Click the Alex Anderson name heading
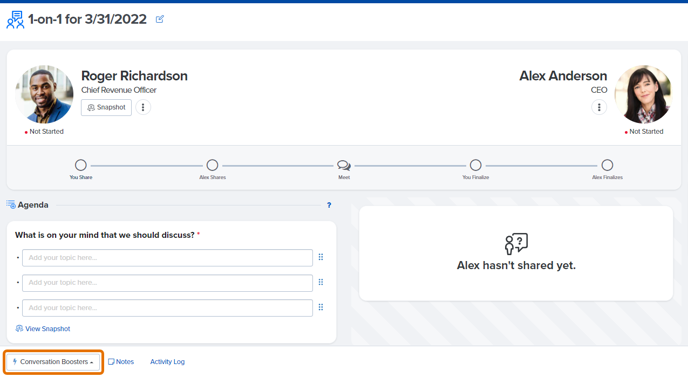Viewport: 688px width, 377px height. (x=563, y=76)
